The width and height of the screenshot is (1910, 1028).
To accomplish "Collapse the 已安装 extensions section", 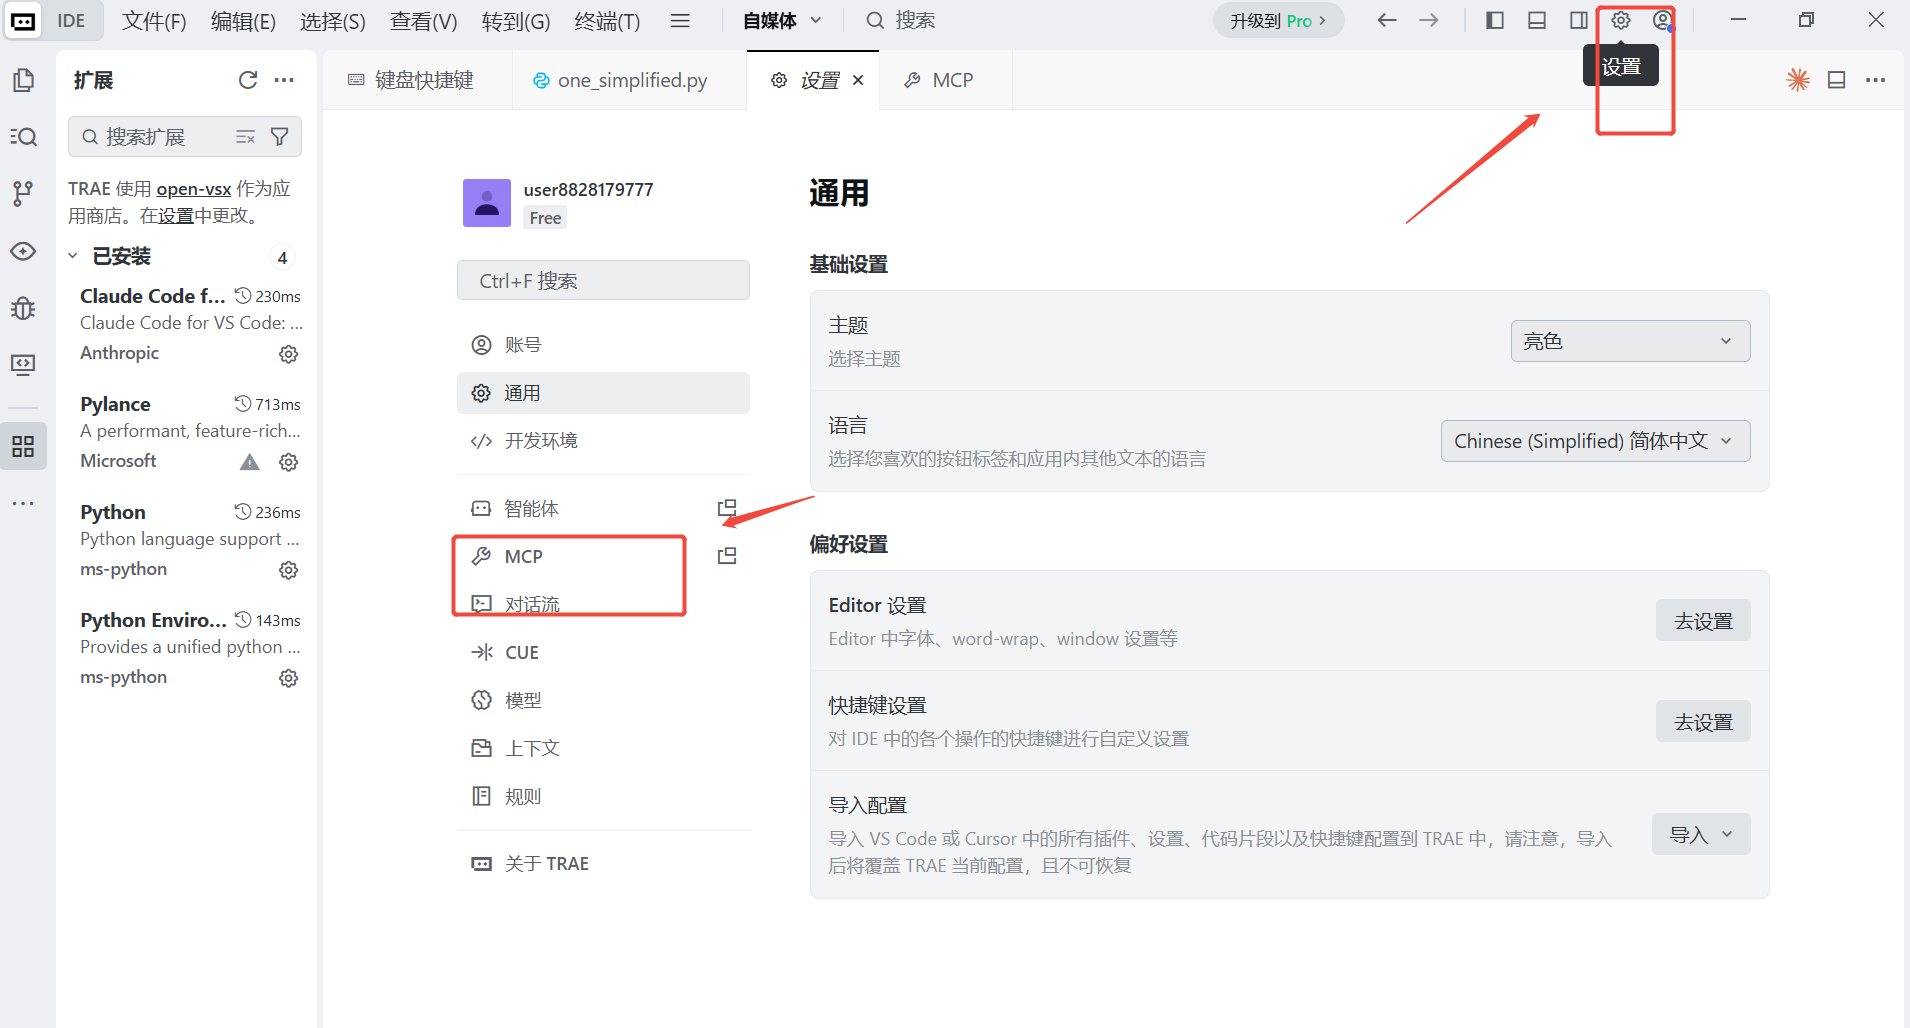I will click(71, 256).
